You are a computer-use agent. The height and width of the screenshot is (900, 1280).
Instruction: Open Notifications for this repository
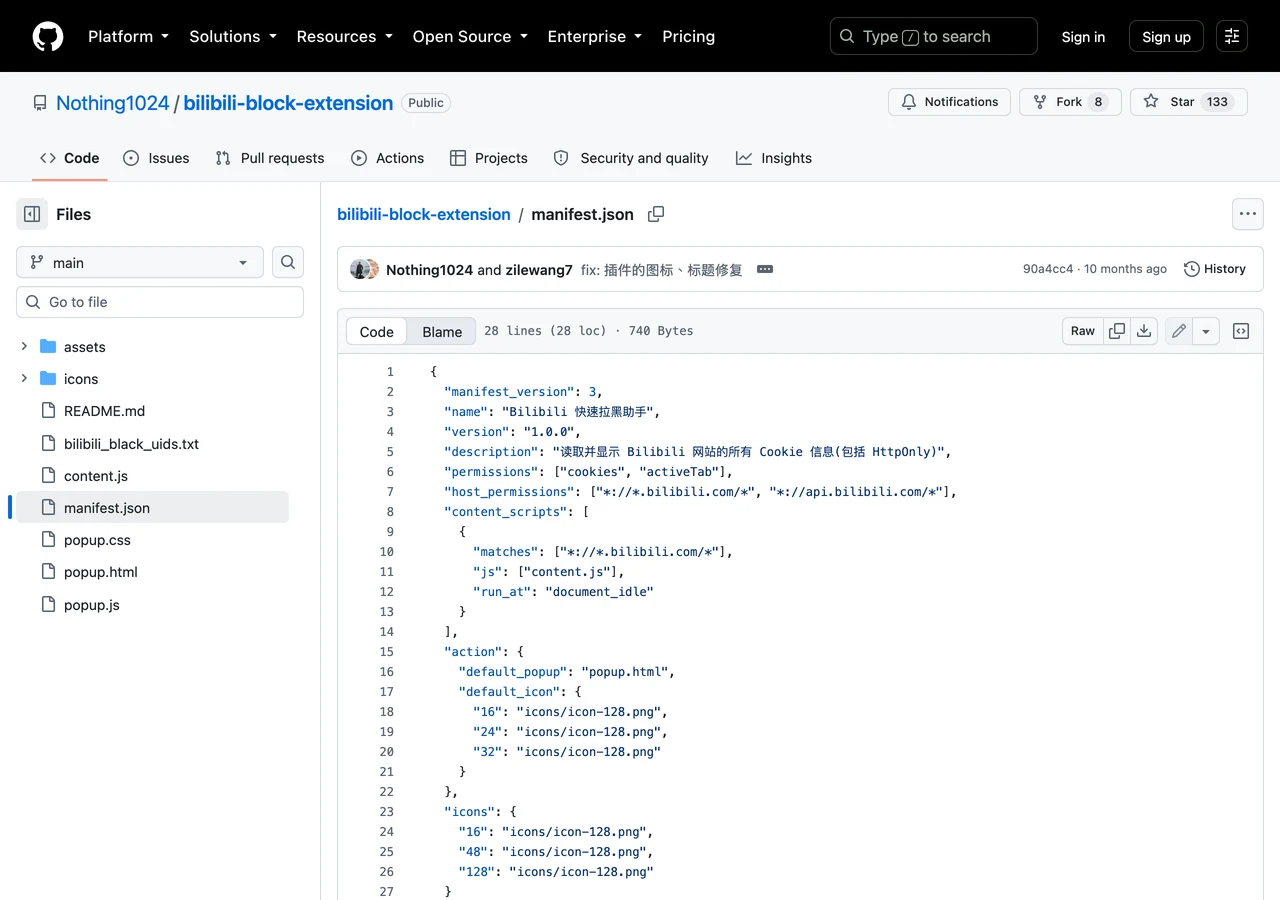[x=949, y=102]
